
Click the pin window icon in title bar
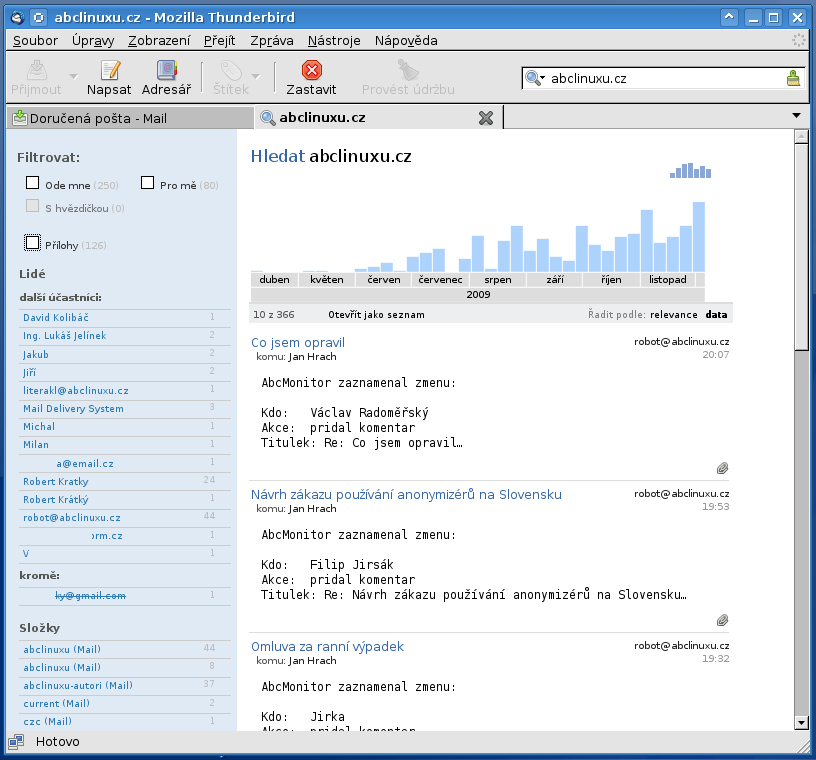39,17
